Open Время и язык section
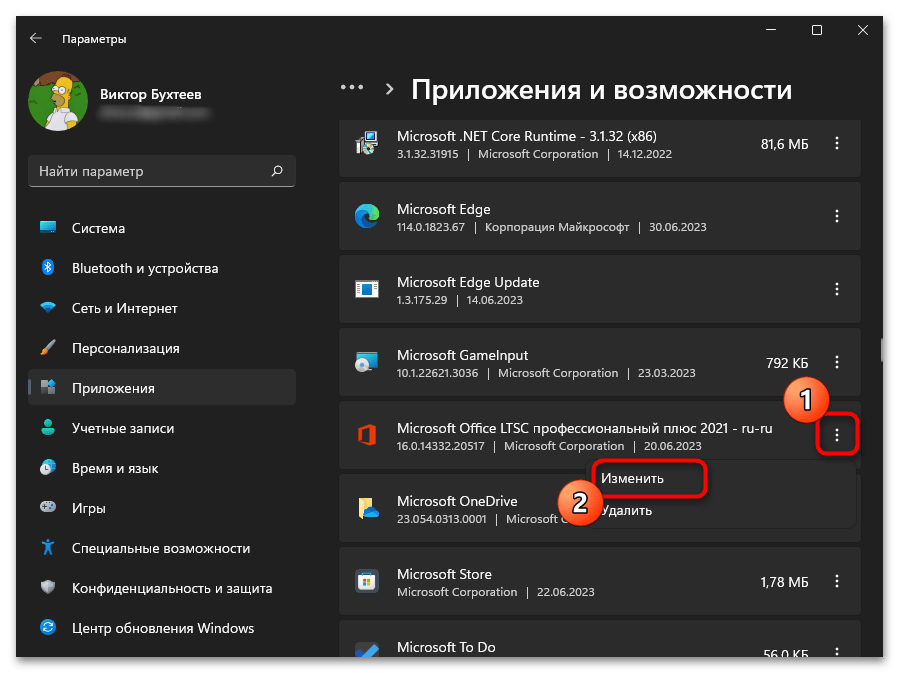Screen dimensions: 899x673 [162, 468]
